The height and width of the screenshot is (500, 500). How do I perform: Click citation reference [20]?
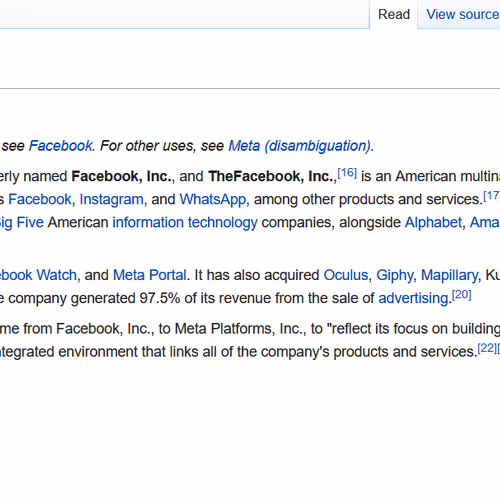click(461, 295)
